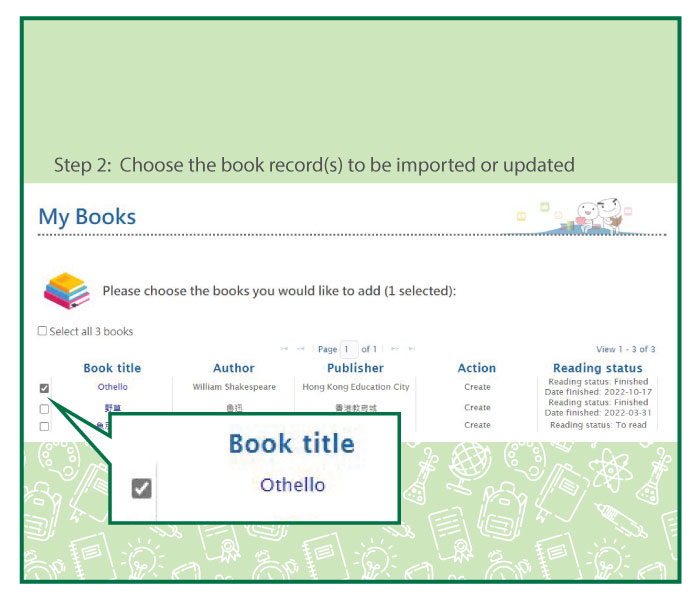700x600 pixels.
Task: Uncheck the Othello book checkbox
Action: pos(44,388)
